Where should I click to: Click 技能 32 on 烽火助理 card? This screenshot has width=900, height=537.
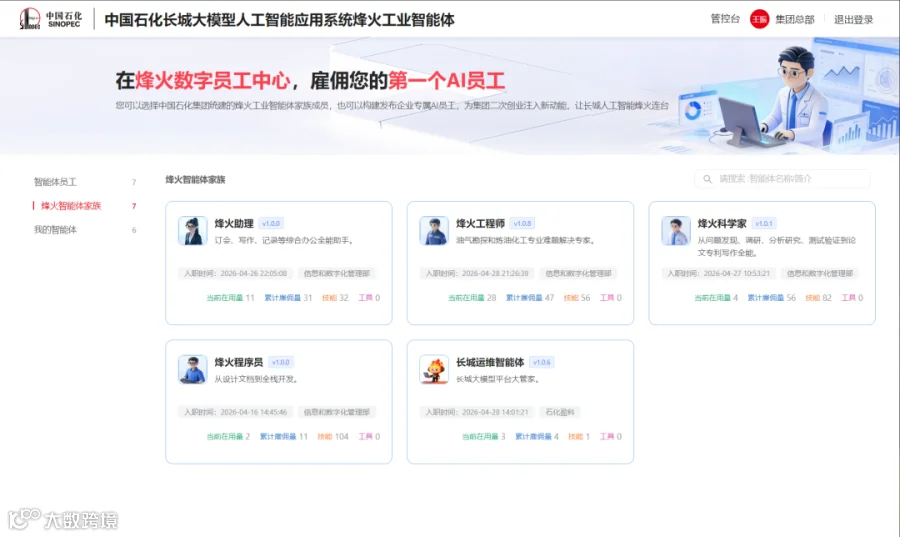tap(335, 298)
